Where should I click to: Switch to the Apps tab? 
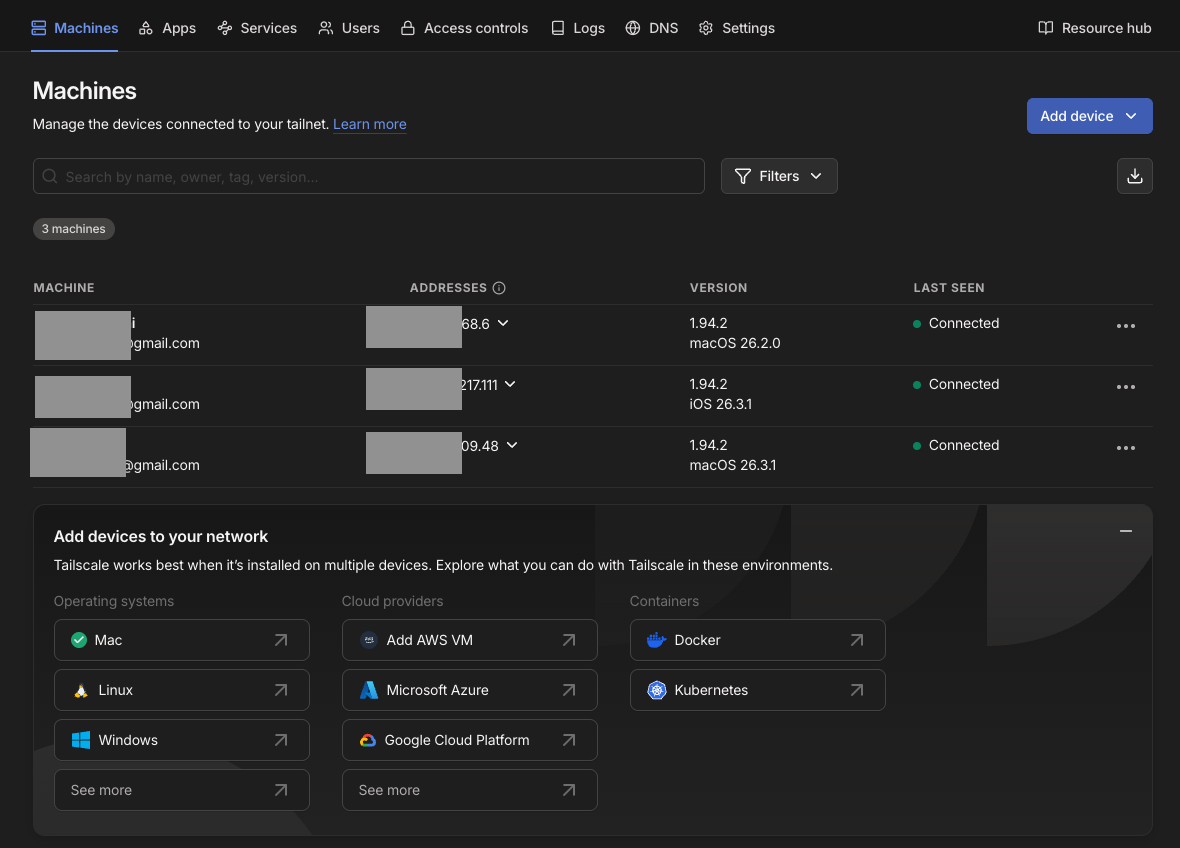(x=167, y=28)
